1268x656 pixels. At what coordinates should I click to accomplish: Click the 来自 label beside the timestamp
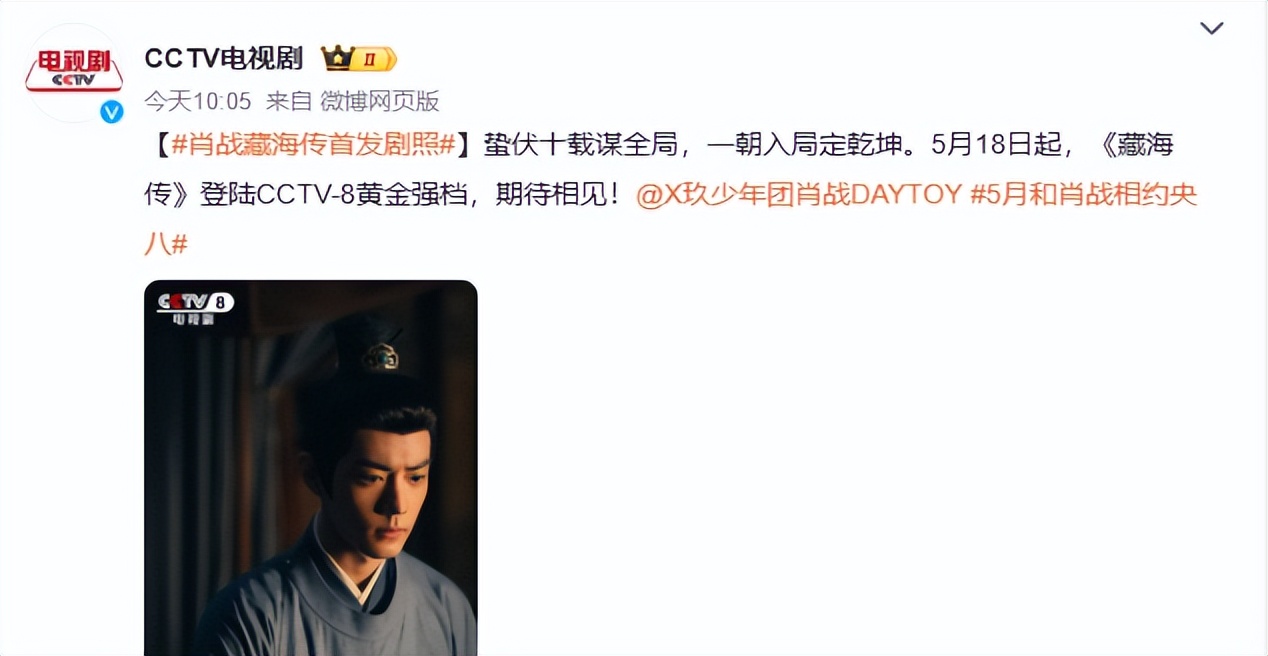point(288,101)
